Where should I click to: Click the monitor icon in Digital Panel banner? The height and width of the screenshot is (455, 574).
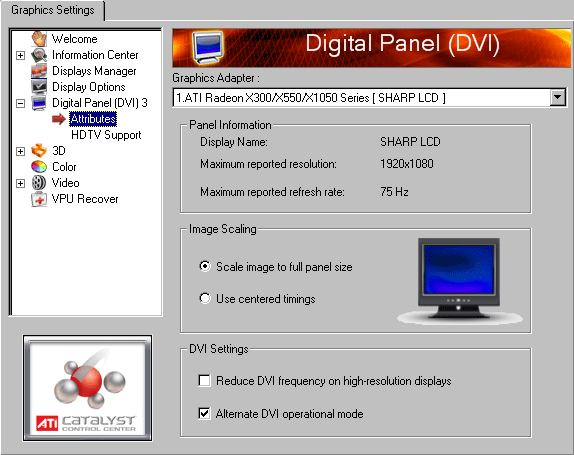[x=208, y=48]
